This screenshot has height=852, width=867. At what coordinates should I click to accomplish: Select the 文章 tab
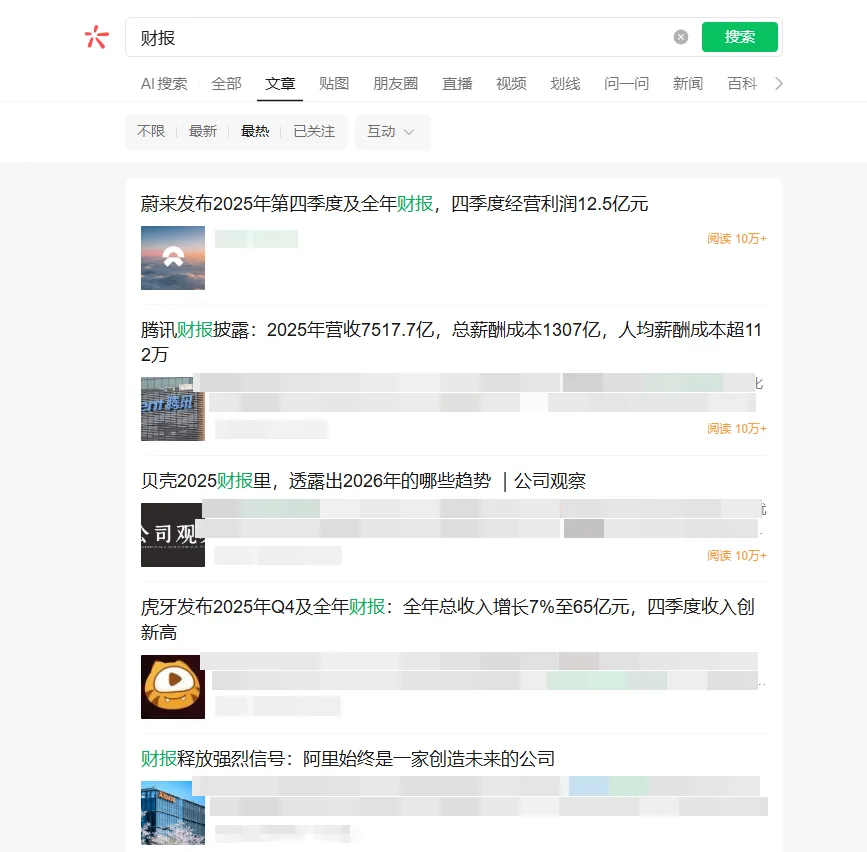pyautogui.click(x=280, y=83)
